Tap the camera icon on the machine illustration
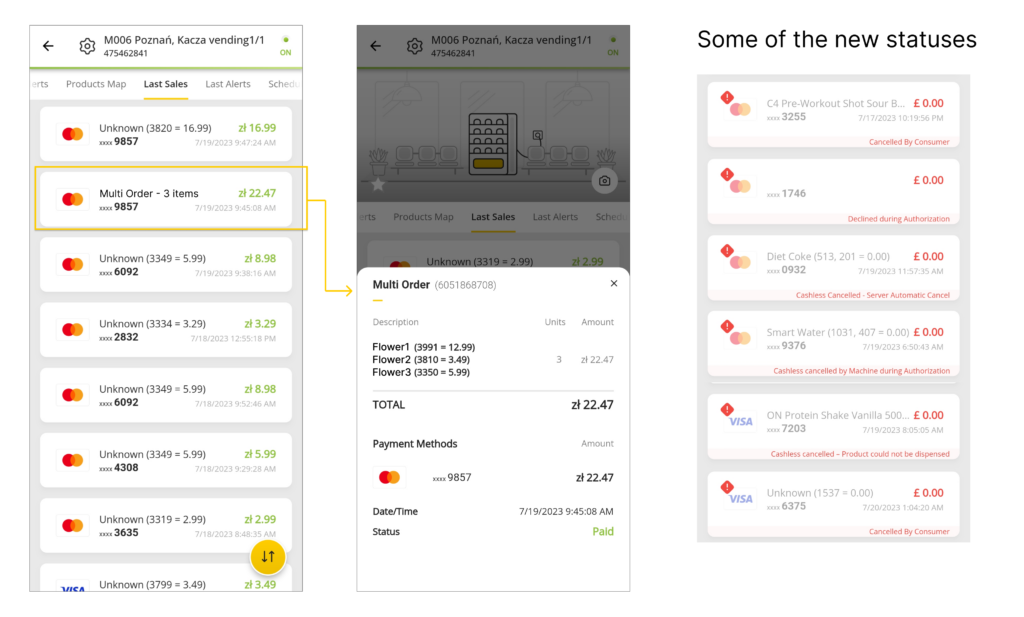This screenshot has width=1024, height=617. (604, 181)
